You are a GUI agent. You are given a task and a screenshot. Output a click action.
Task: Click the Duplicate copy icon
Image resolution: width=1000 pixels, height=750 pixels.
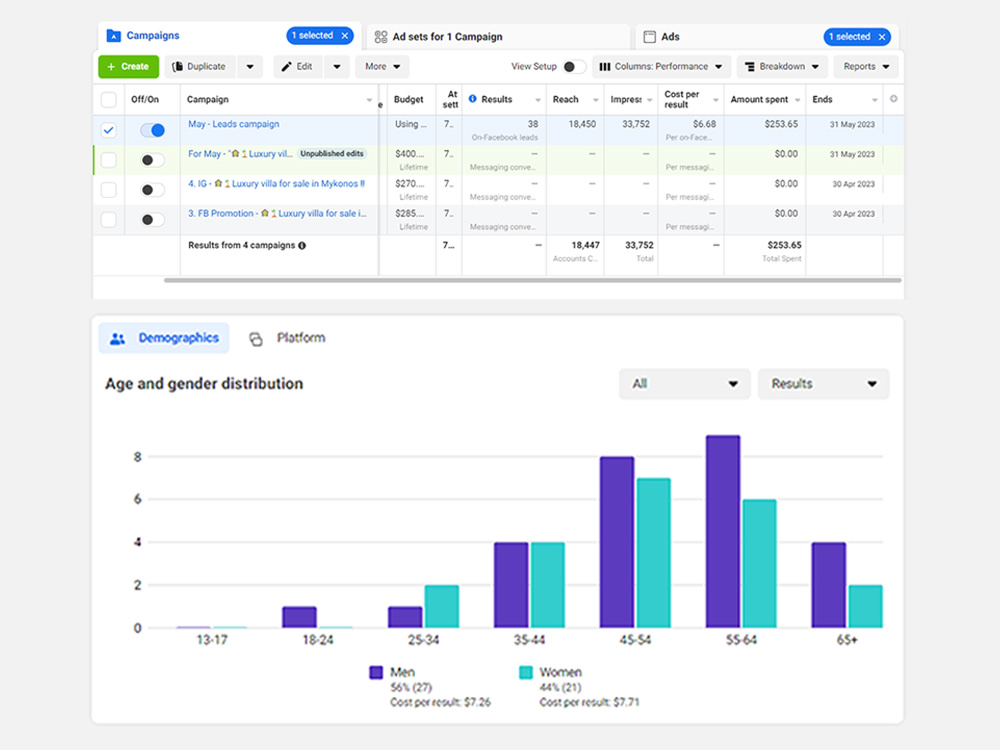tap(177, 66)
